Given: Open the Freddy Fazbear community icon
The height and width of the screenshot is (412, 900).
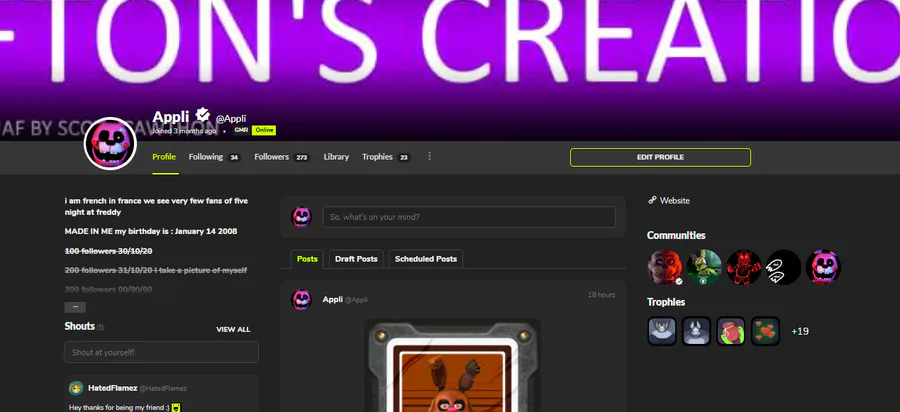Looking at the screenshot, I should tap(665, 267).
